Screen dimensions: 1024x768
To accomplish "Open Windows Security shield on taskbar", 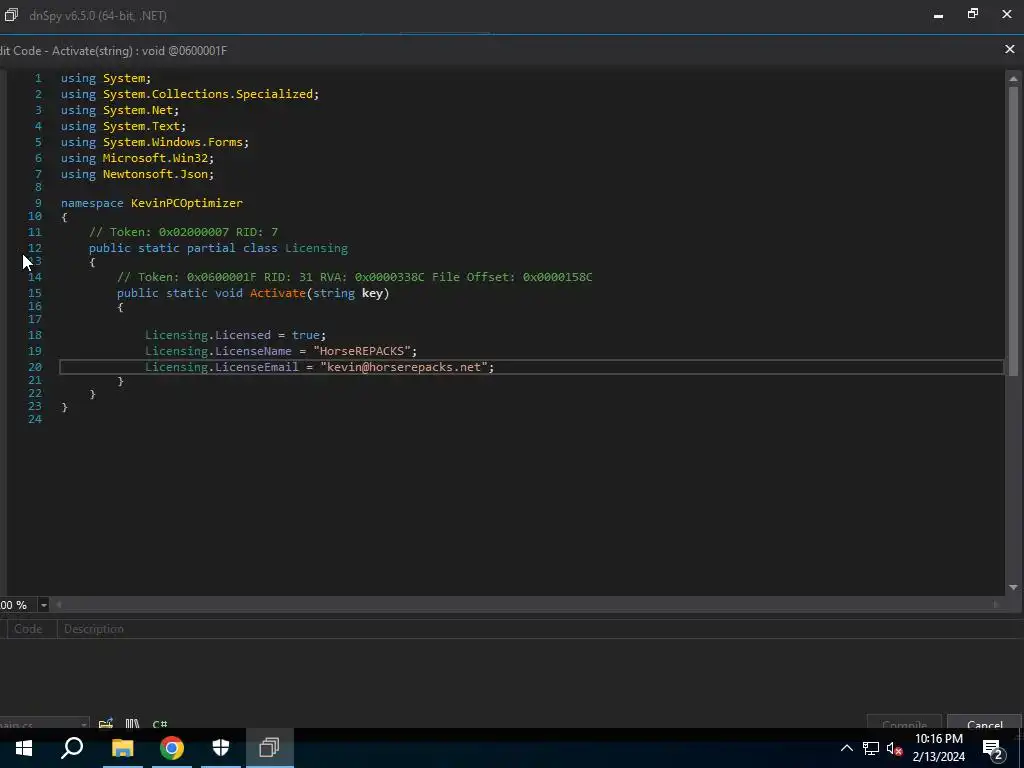I will point(221,748).
